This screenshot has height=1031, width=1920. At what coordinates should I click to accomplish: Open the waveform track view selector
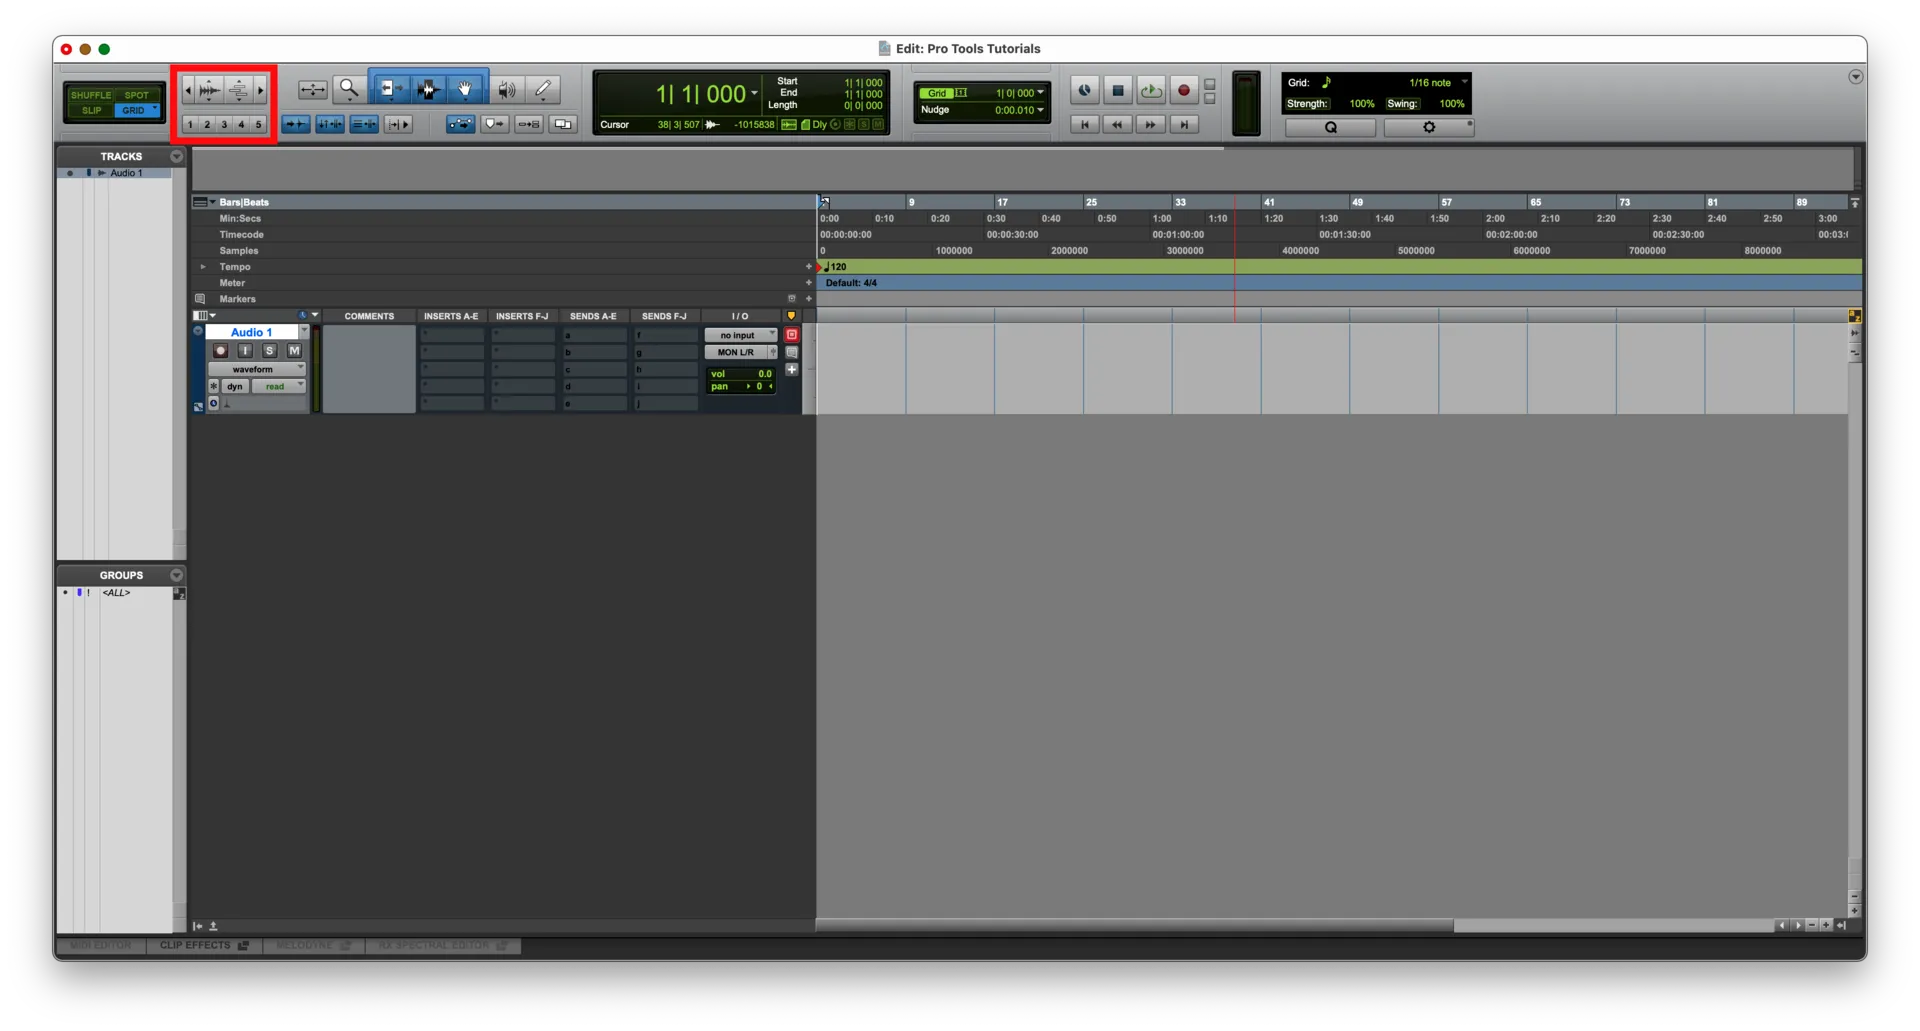coord(257,368)
